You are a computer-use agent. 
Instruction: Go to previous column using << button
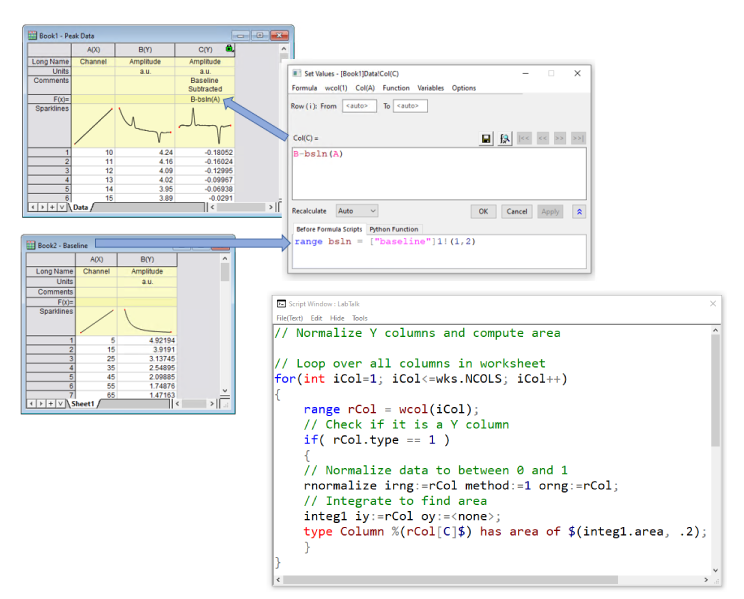(542, 138)
